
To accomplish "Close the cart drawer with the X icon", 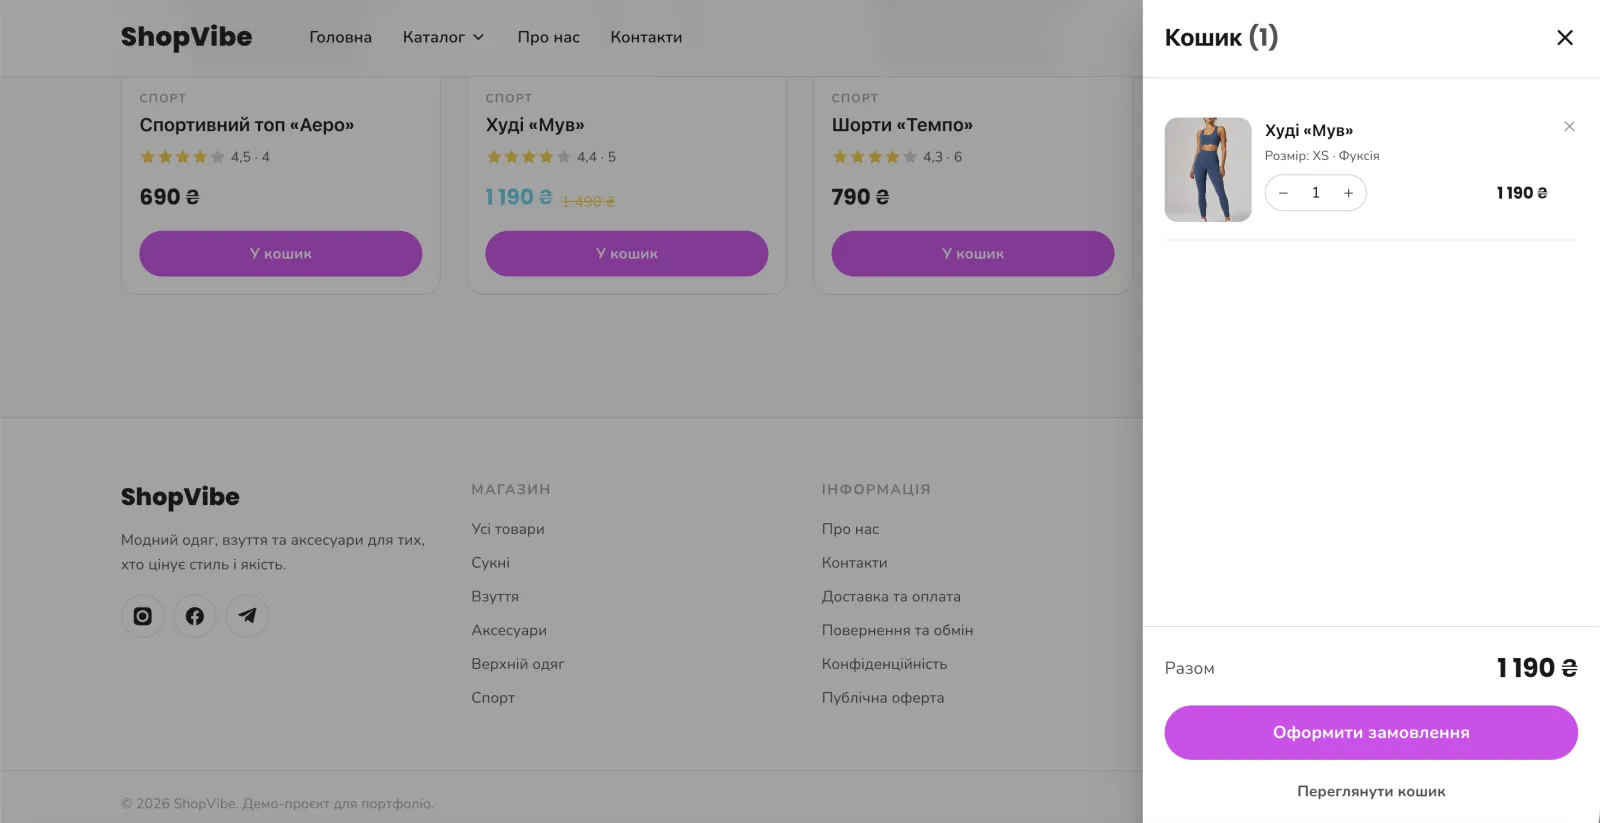I will [x=1565, y=37].
